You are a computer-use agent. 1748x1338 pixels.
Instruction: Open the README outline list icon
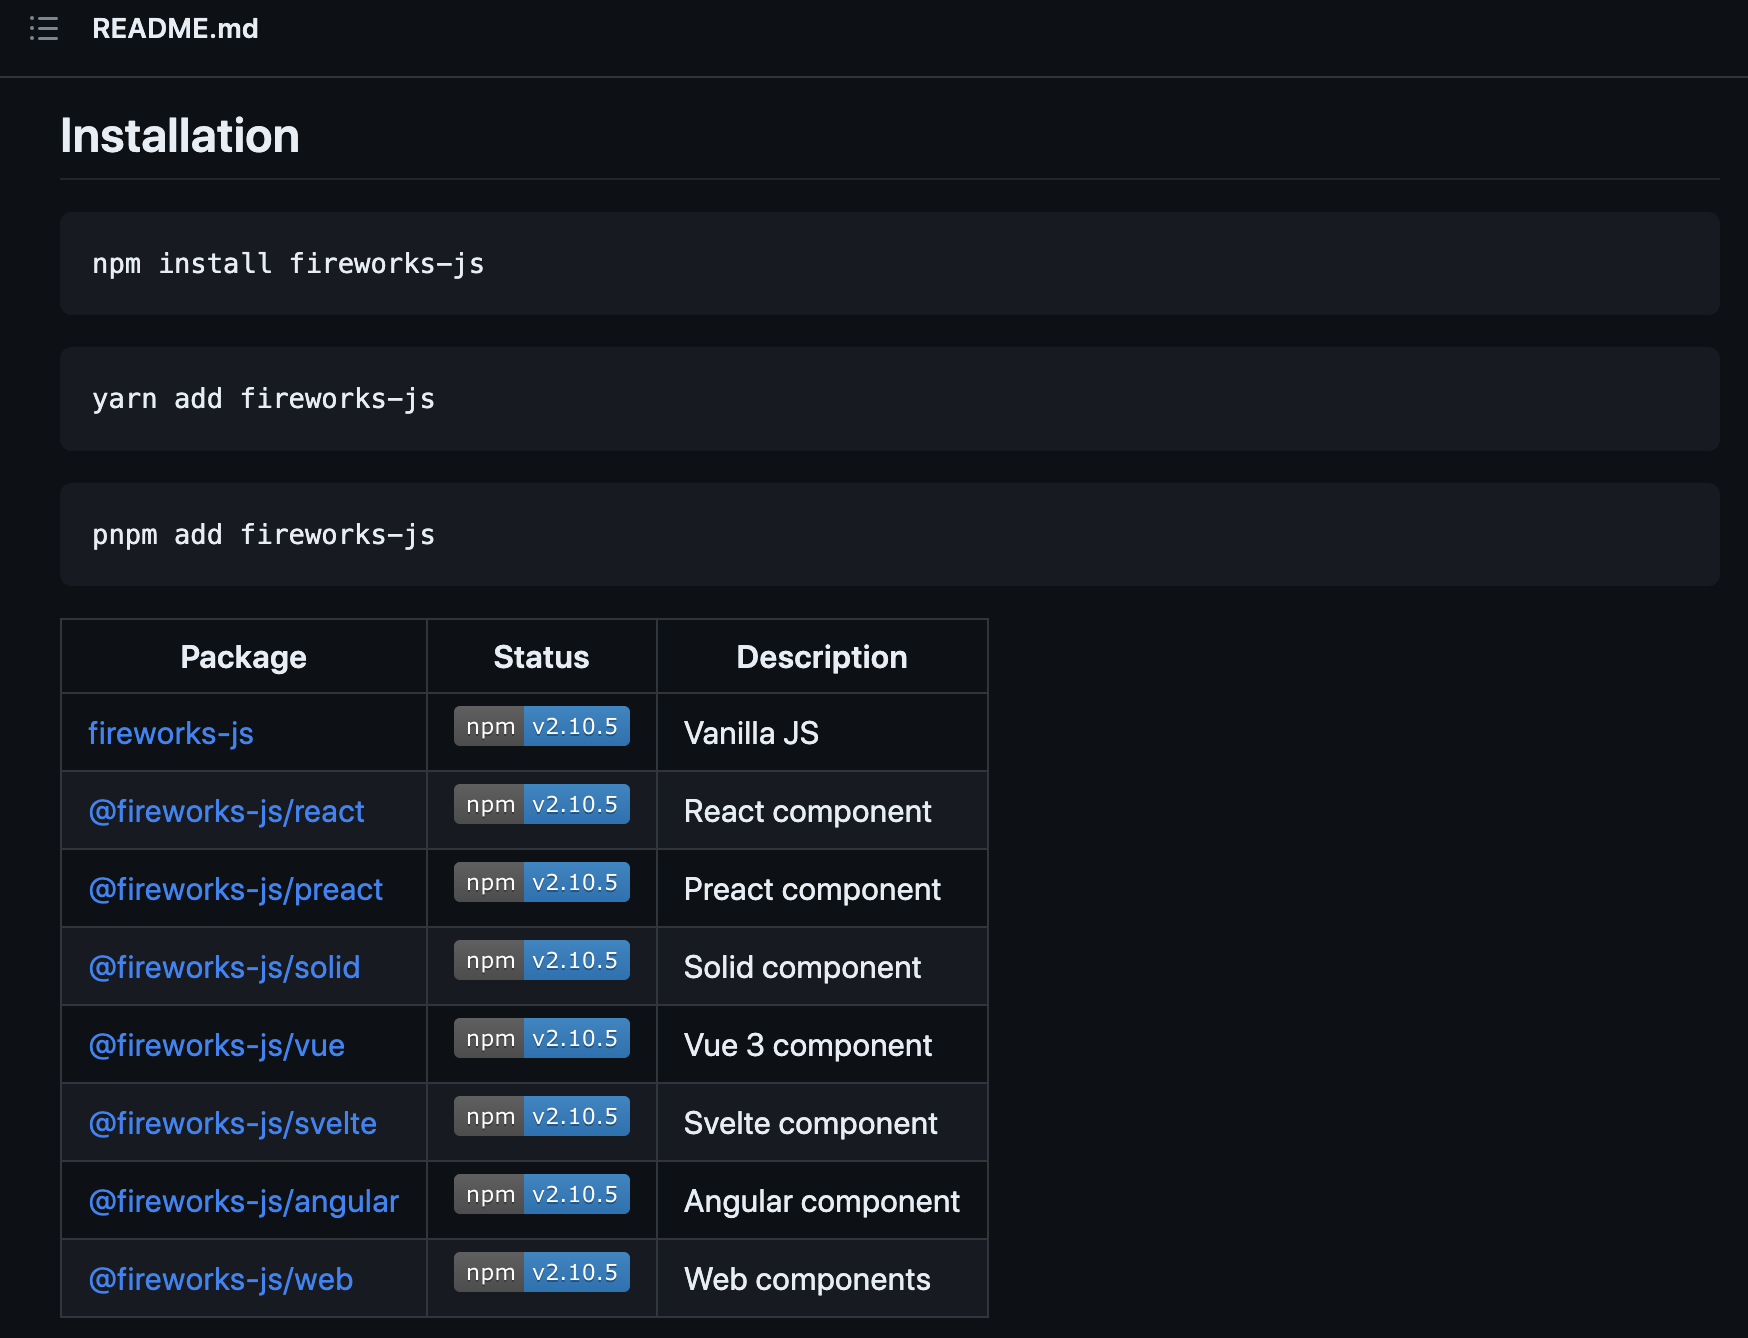click(44, 28)
